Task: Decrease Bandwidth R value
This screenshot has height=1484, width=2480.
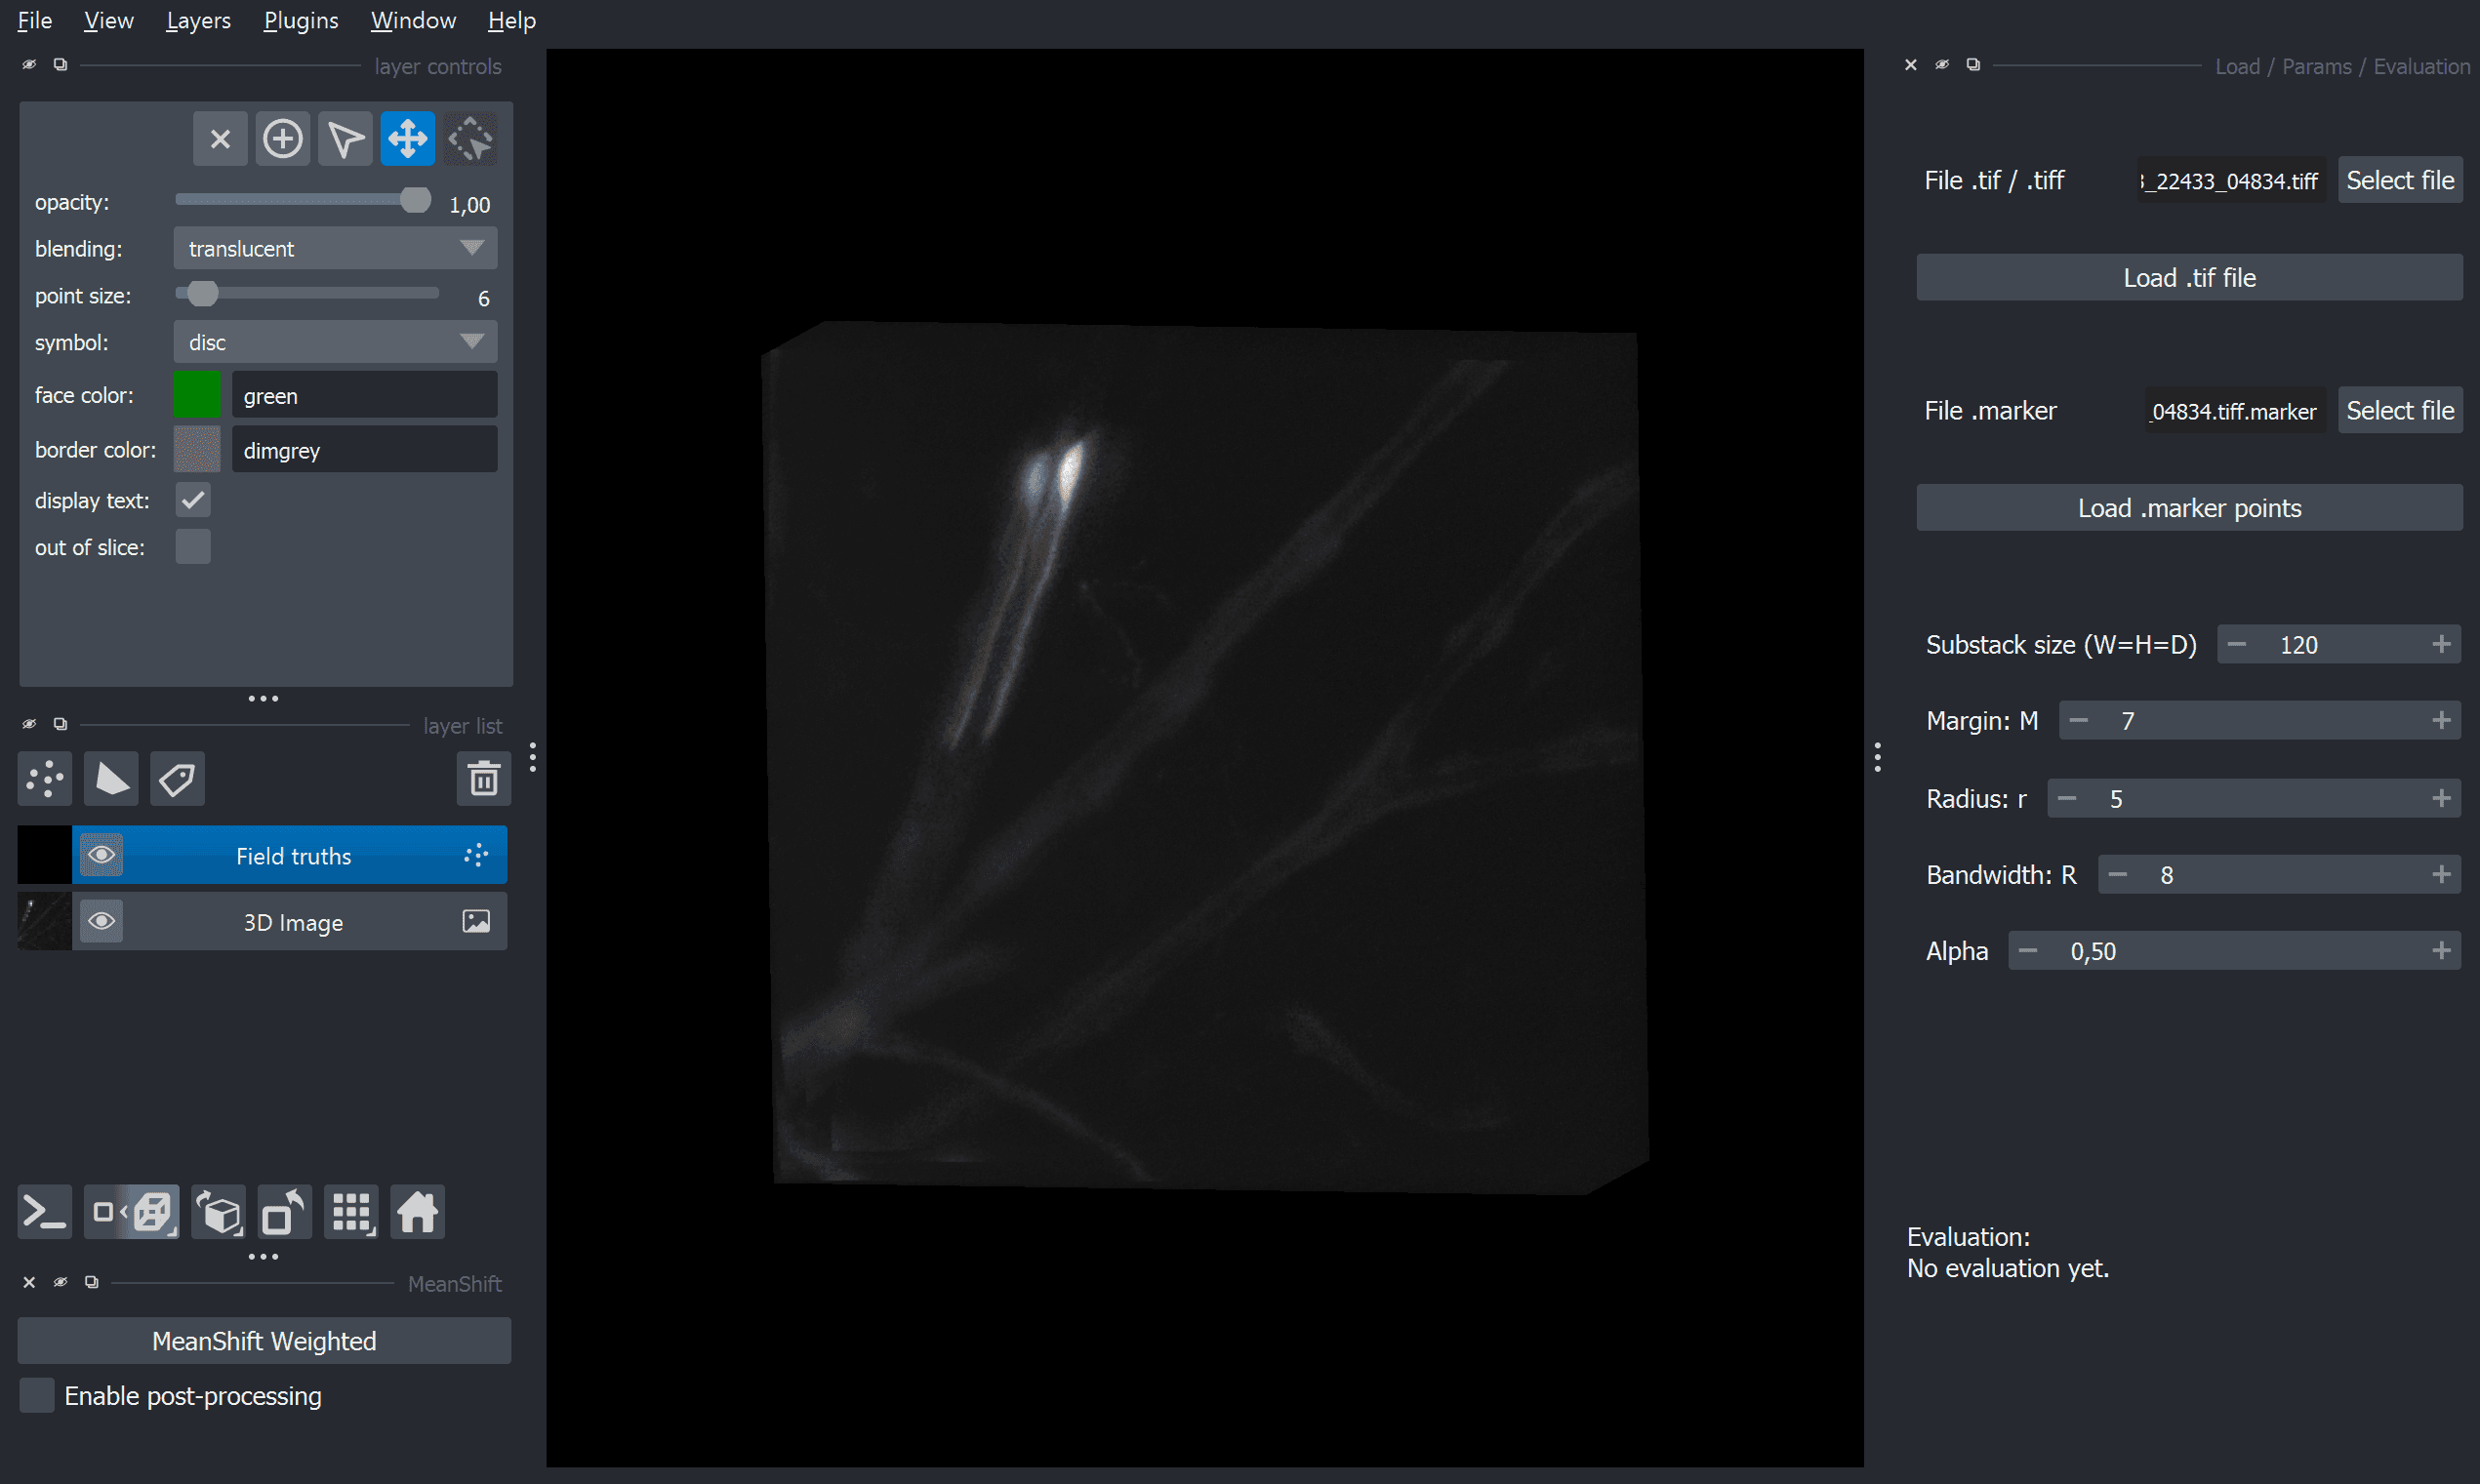Action: point(2118,874)
